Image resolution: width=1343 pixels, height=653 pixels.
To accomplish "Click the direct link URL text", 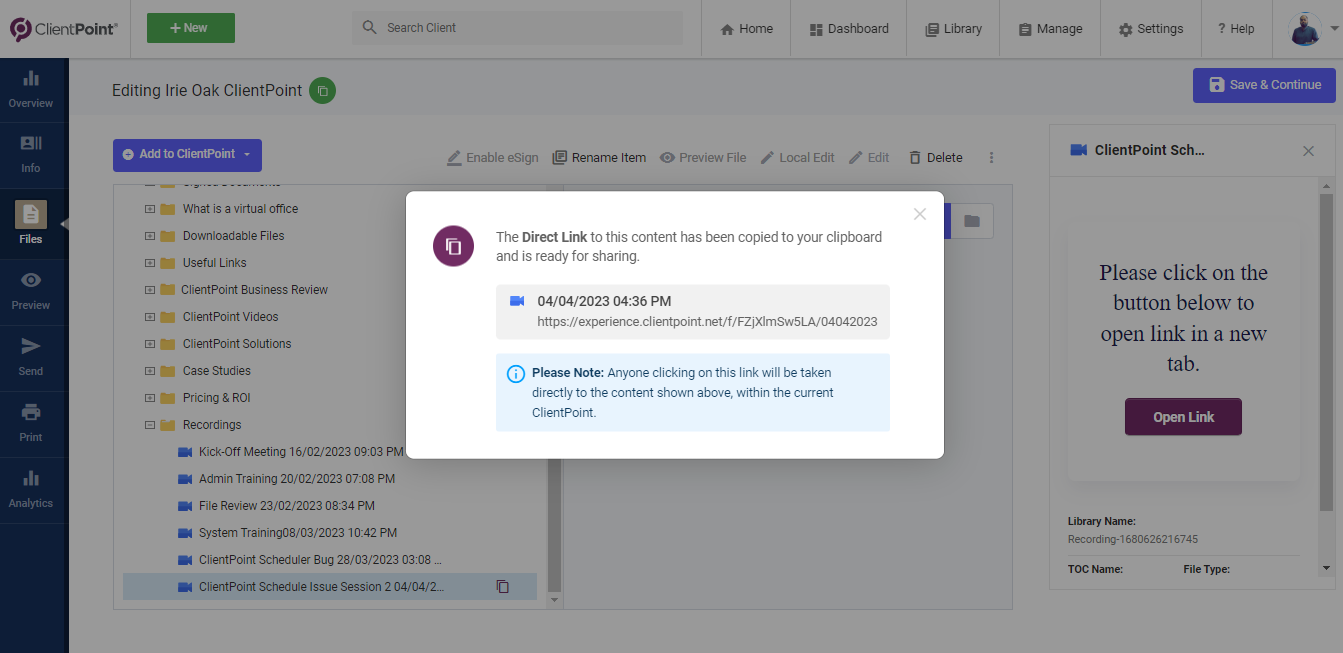I will coord(707,322).
